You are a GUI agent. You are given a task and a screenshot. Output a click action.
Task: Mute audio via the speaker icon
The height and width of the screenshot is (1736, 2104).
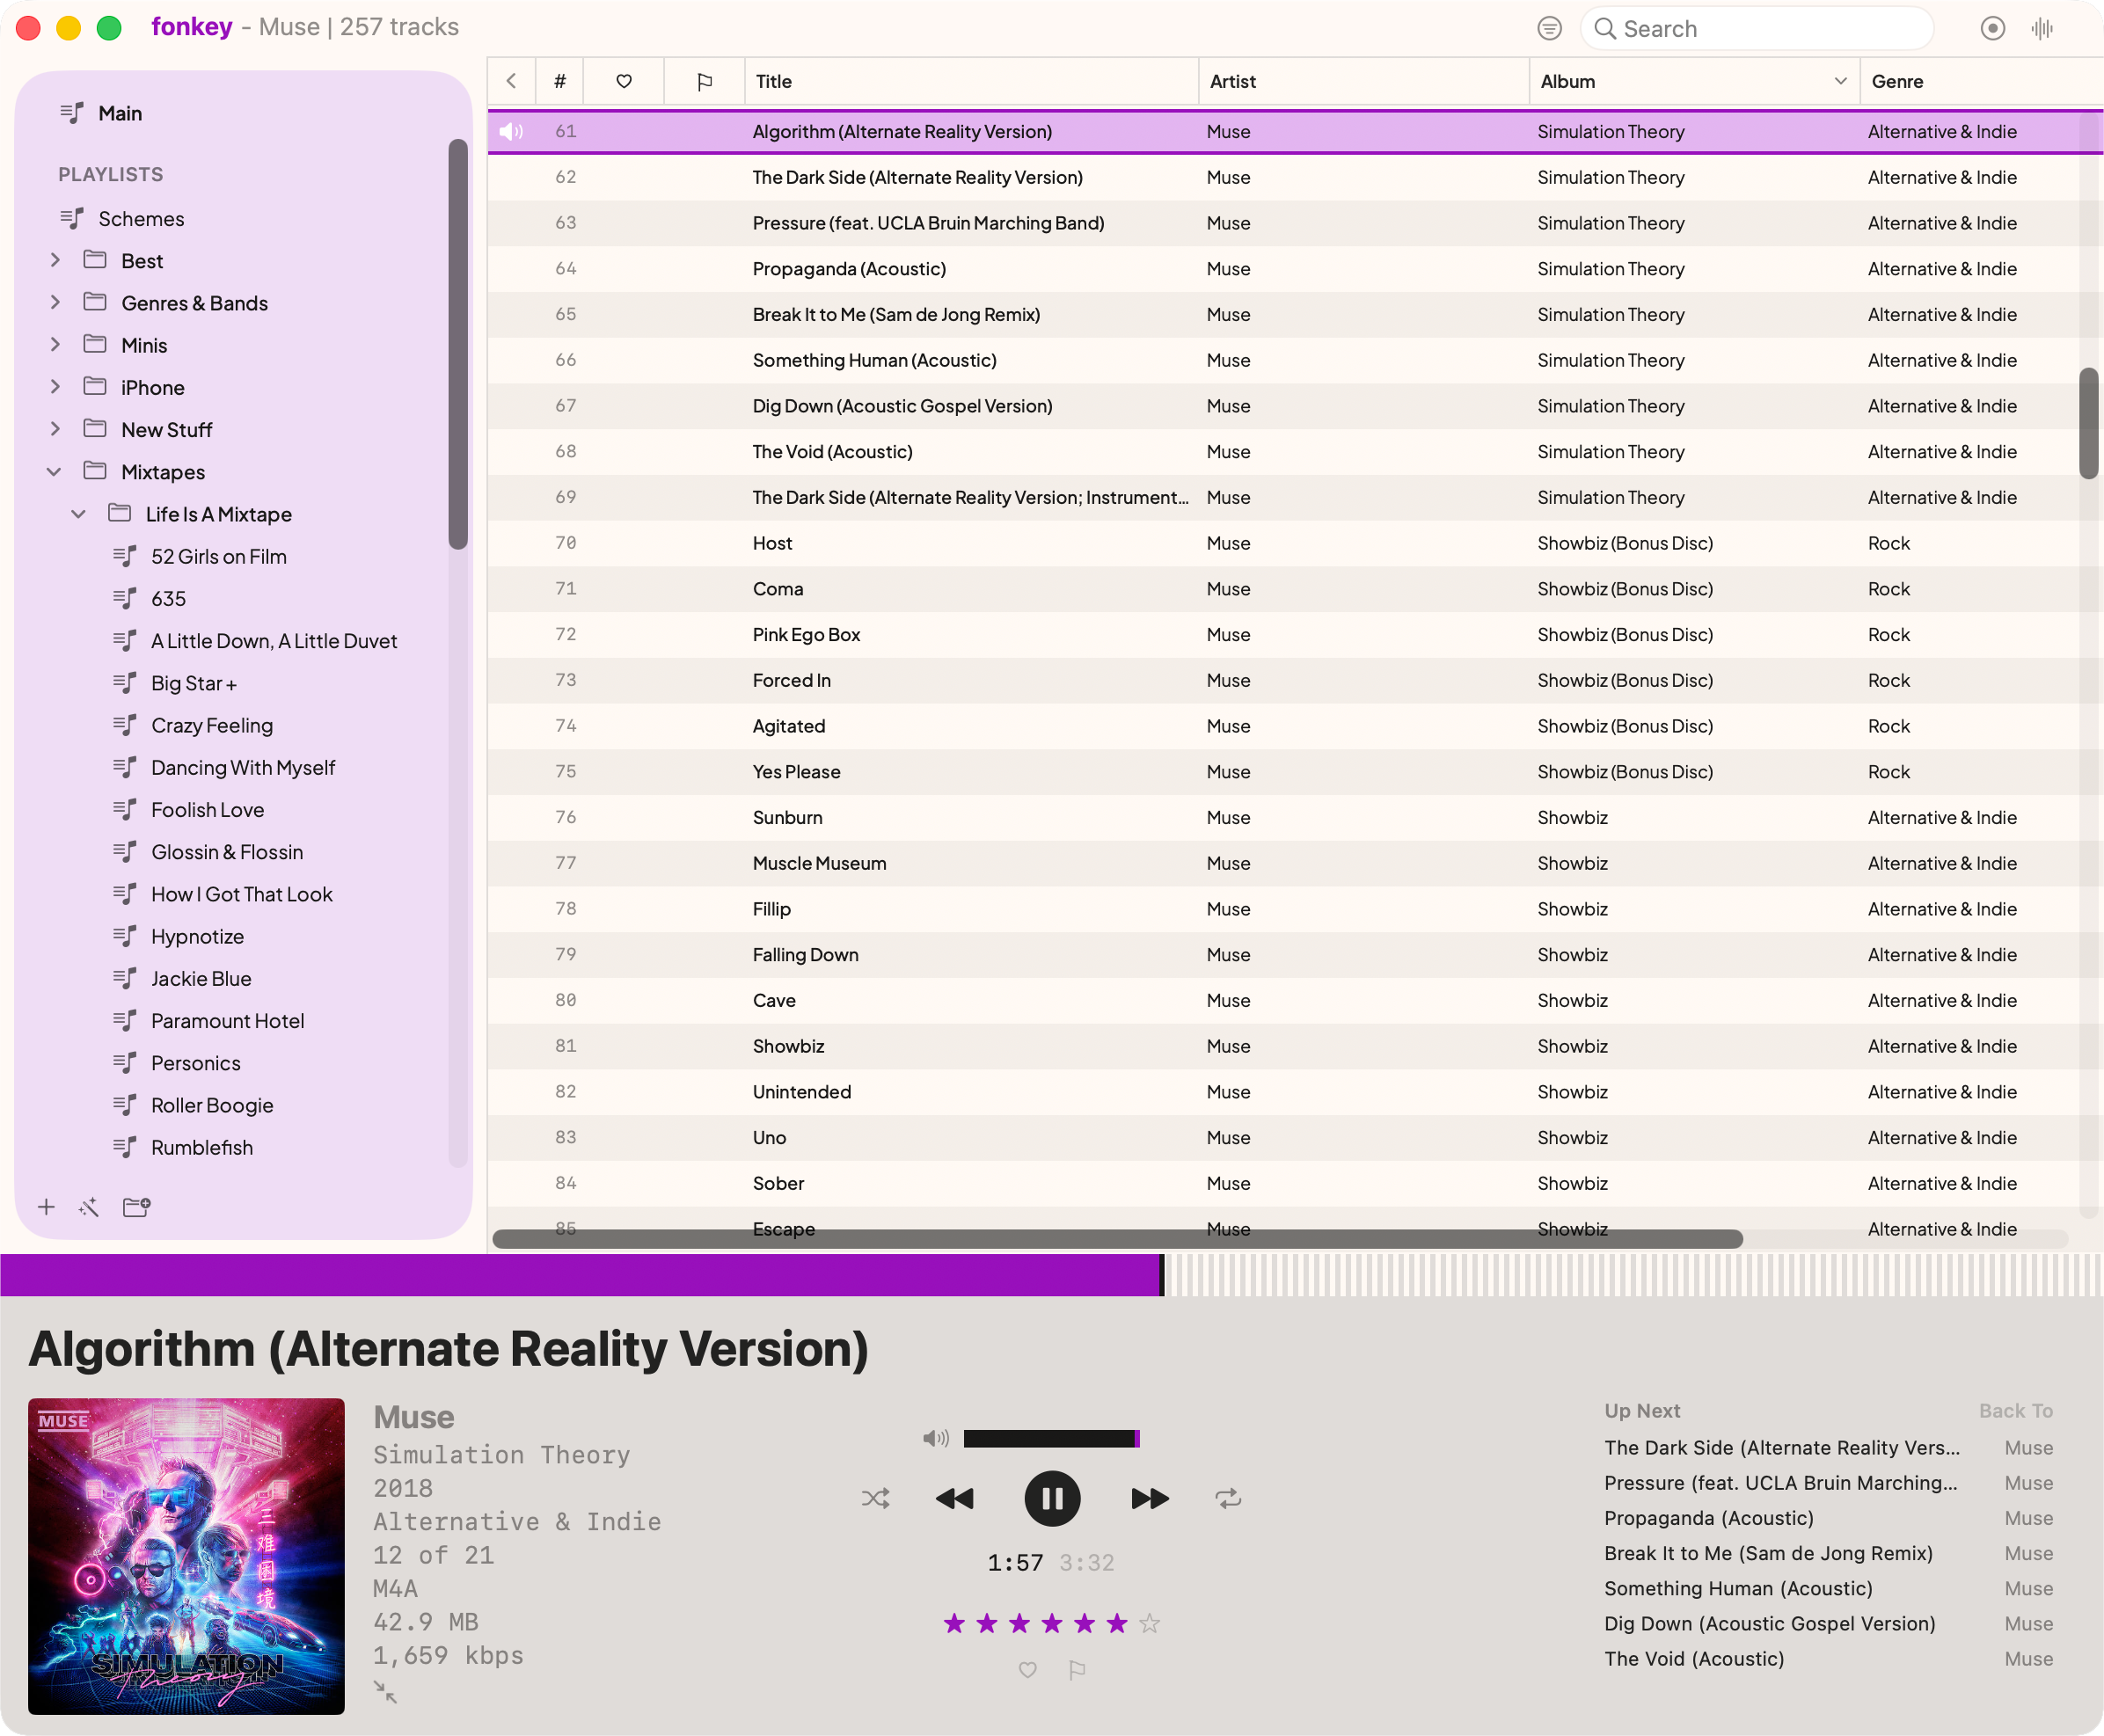pos(935,1438)
